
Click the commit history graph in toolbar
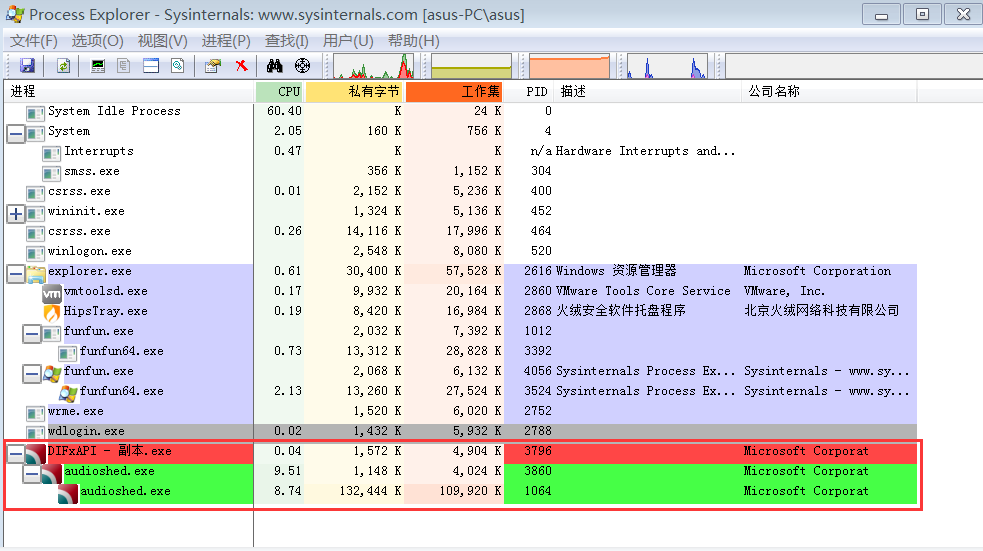tap(471, 66)
